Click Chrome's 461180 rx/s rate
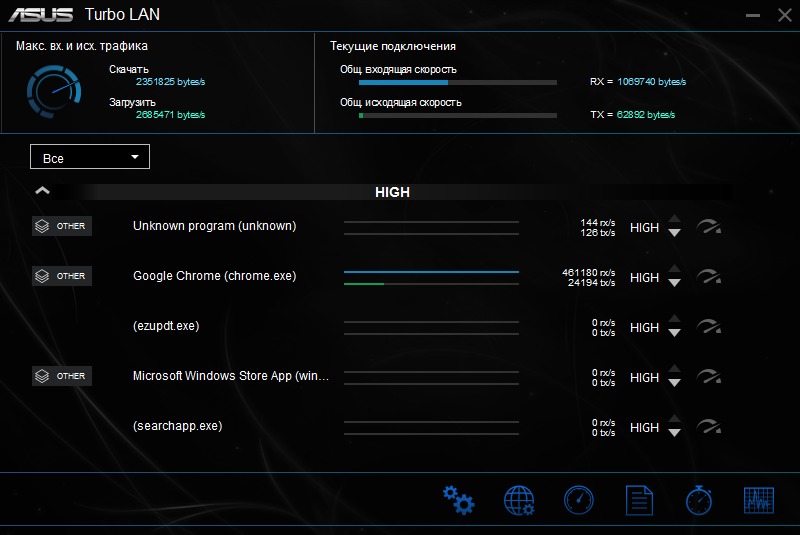The width and height of the screenshot is (800, 535). pyautogui.click(x=588, y=272)
